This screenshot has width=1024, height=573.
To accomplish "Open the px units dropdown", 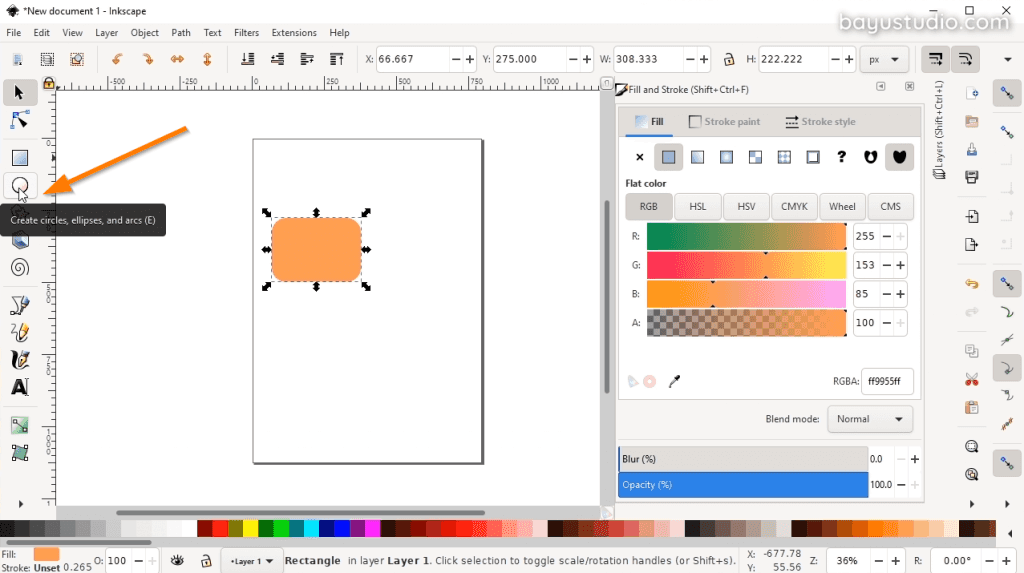I will (x=884, y=59).
